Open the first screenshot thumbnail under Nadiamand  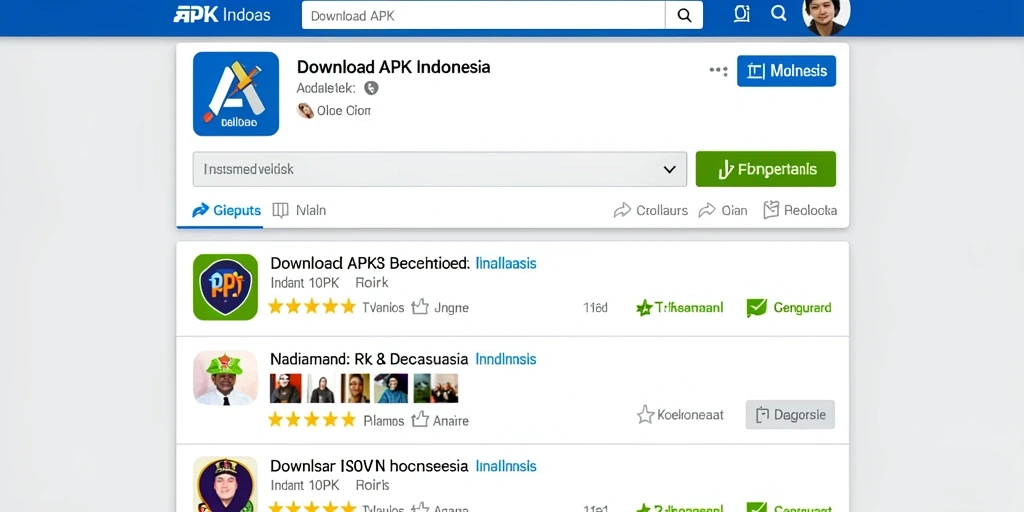tap(285, 388)
